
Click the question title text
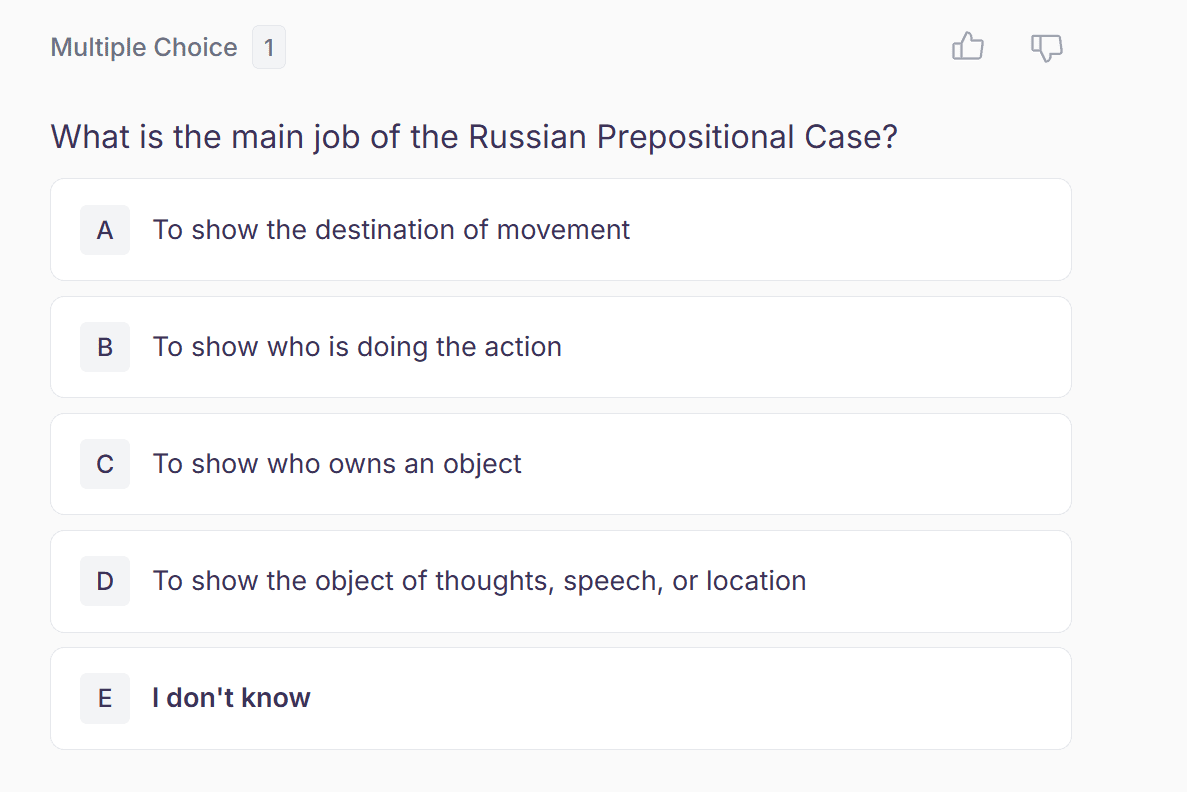point(474,137)
